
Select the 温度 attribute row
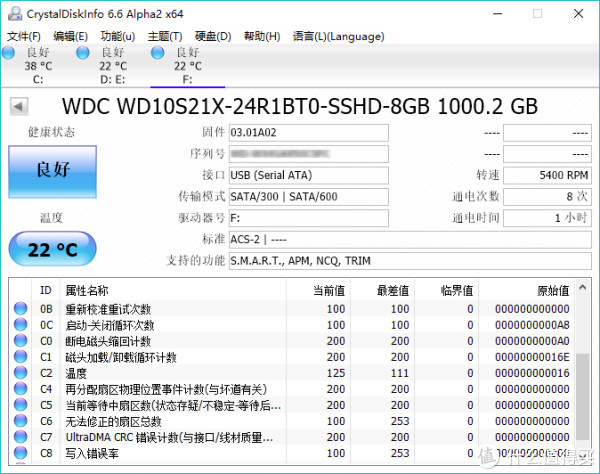tap(292, 373)
